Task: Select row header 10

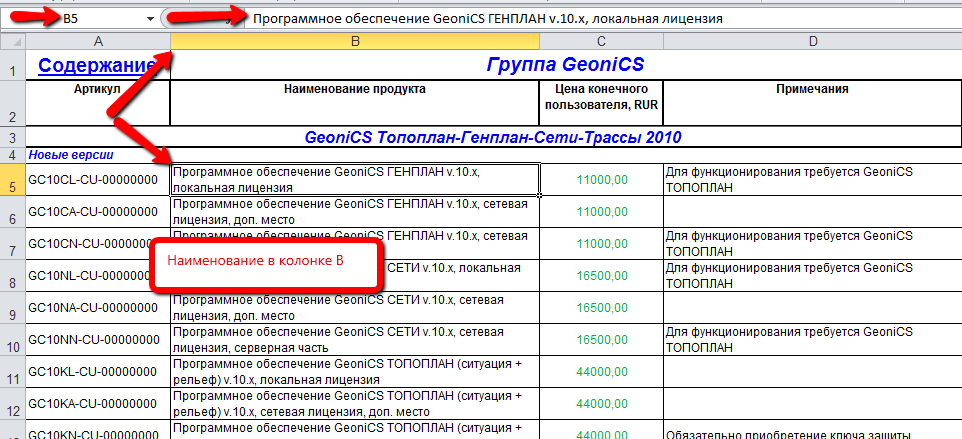Action: pos(13,339)
